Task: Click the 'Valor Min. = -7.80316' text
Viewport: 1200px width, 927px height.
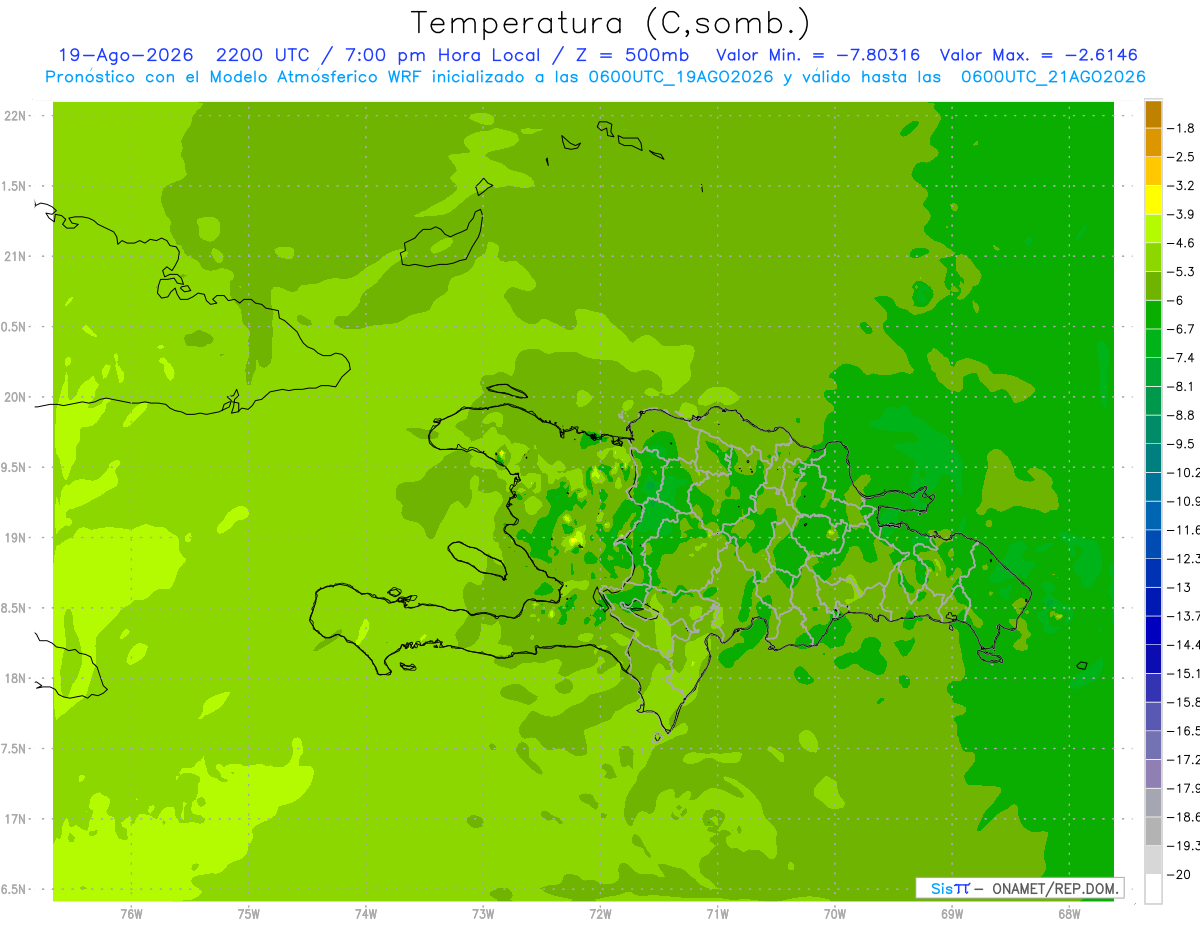Action: 819,55
